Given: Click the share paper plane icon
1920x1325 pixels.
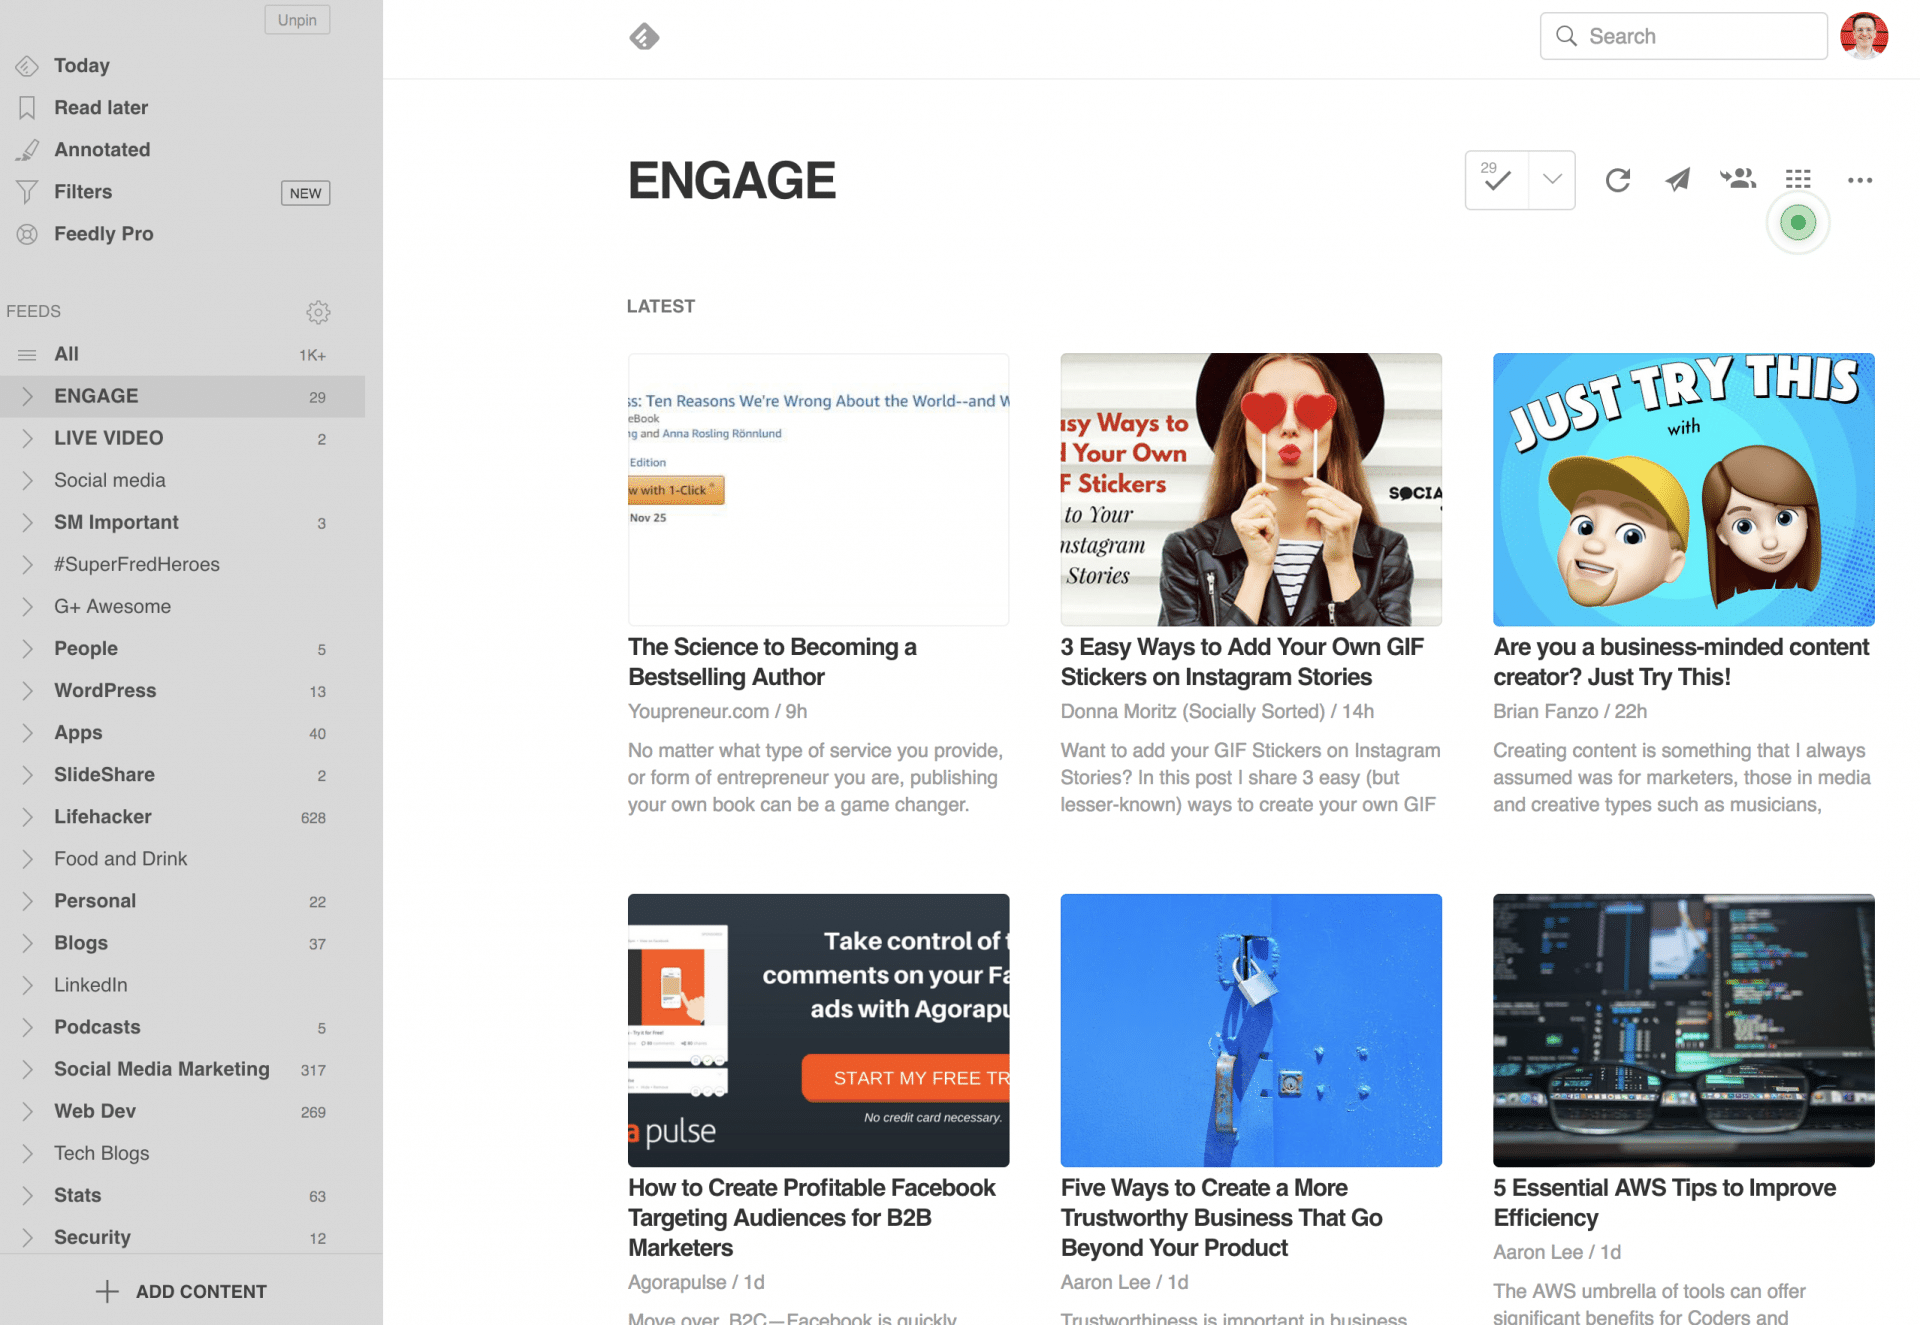Looking at the screenshot, I should pyautogui.click(x=1678, y=180).
